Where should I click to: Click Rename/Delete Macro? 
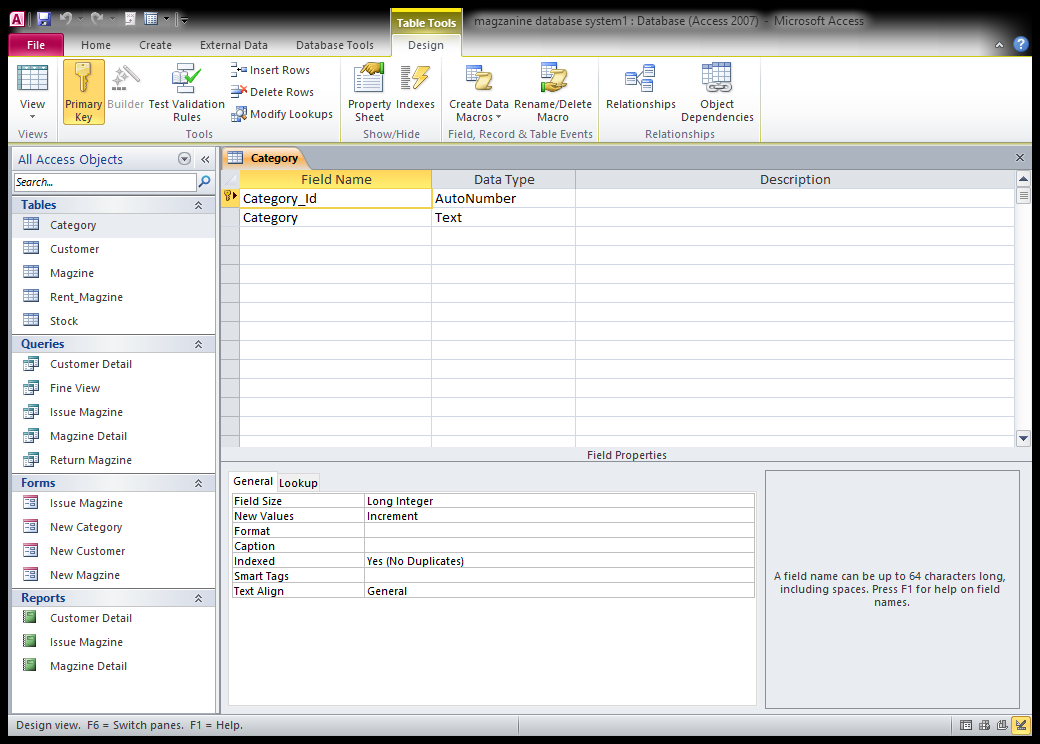coord(553,92)
